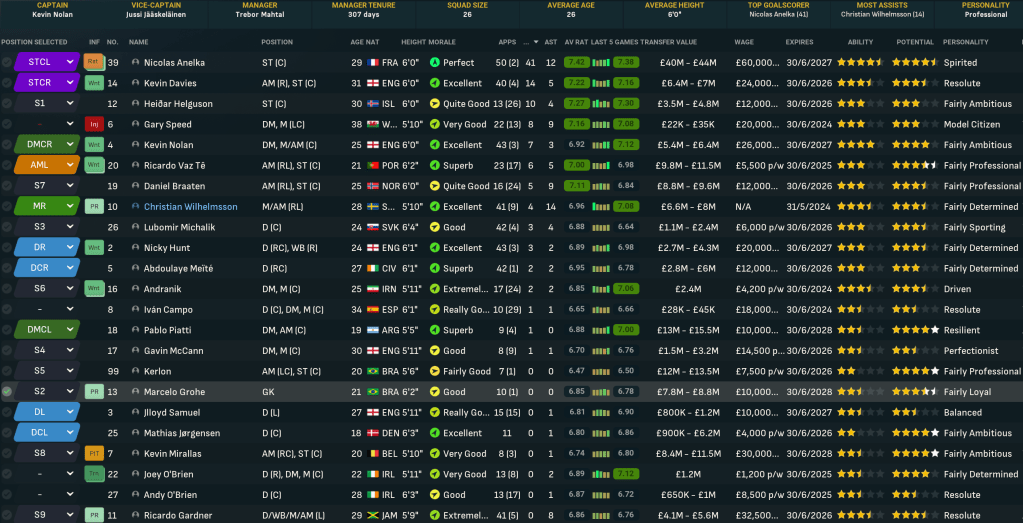Click the PIT status icon beside Kevin Mirallas
The image size is (1023, 523).
click(x=94, y=454)
